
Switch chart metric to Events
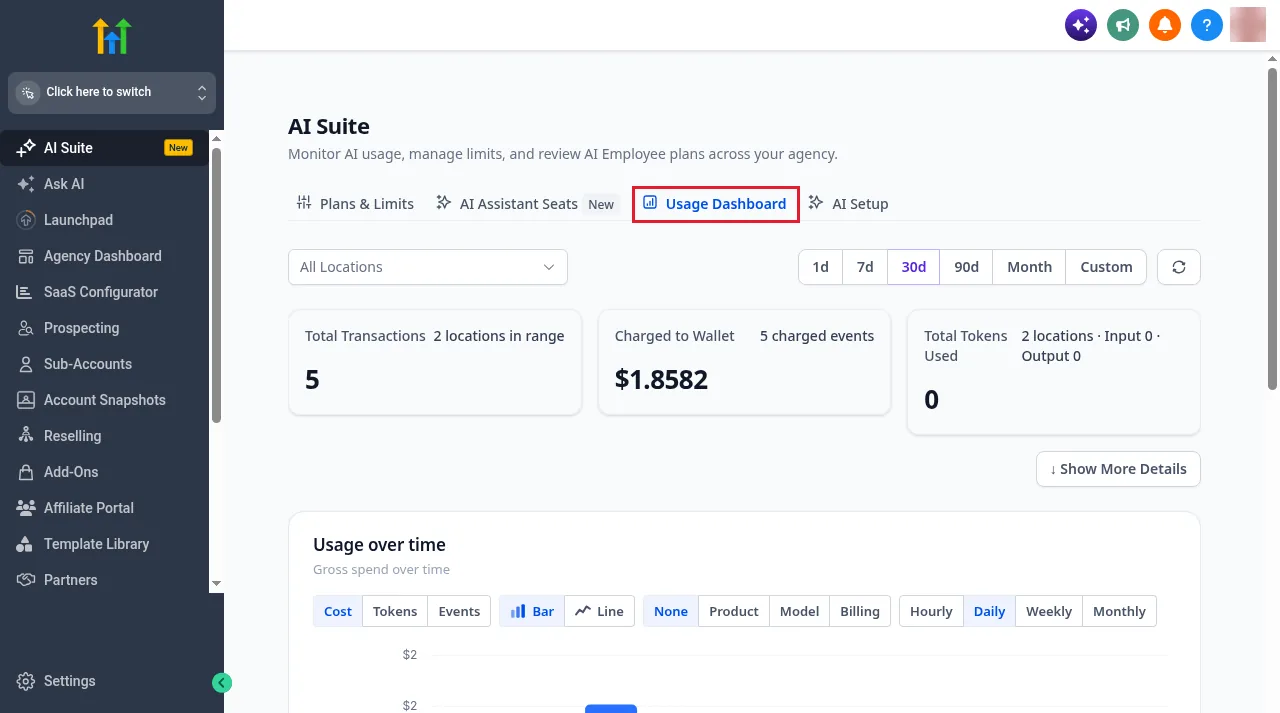click(x=459, y=611)
